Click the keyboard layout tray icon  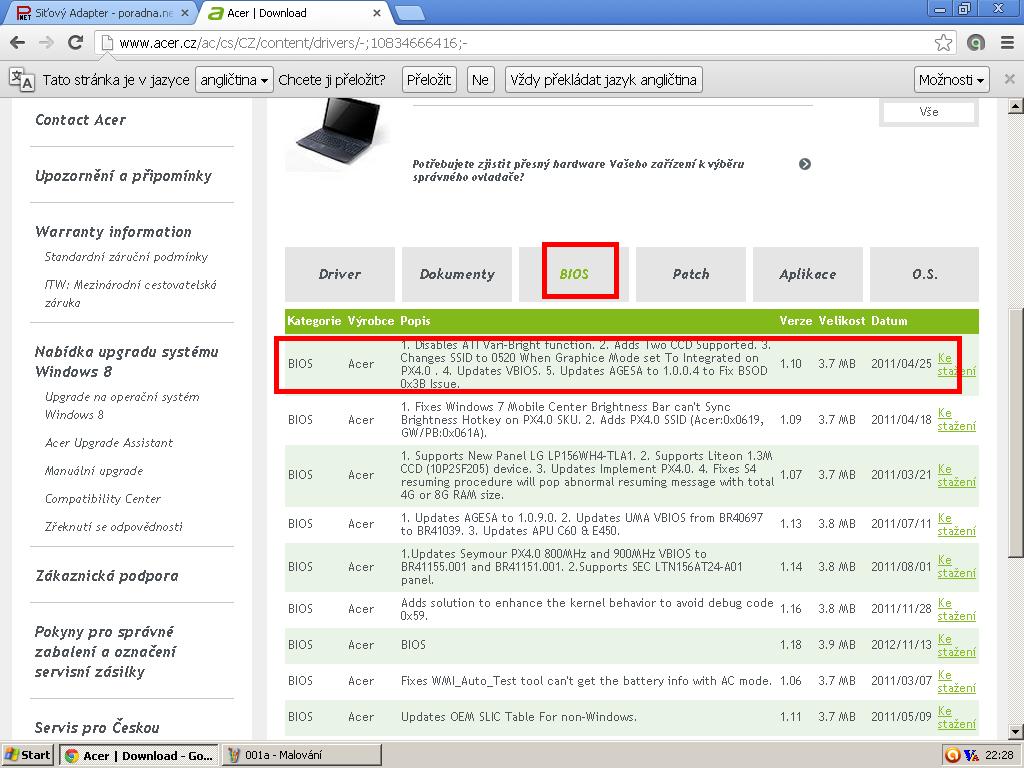pos(971,756)
